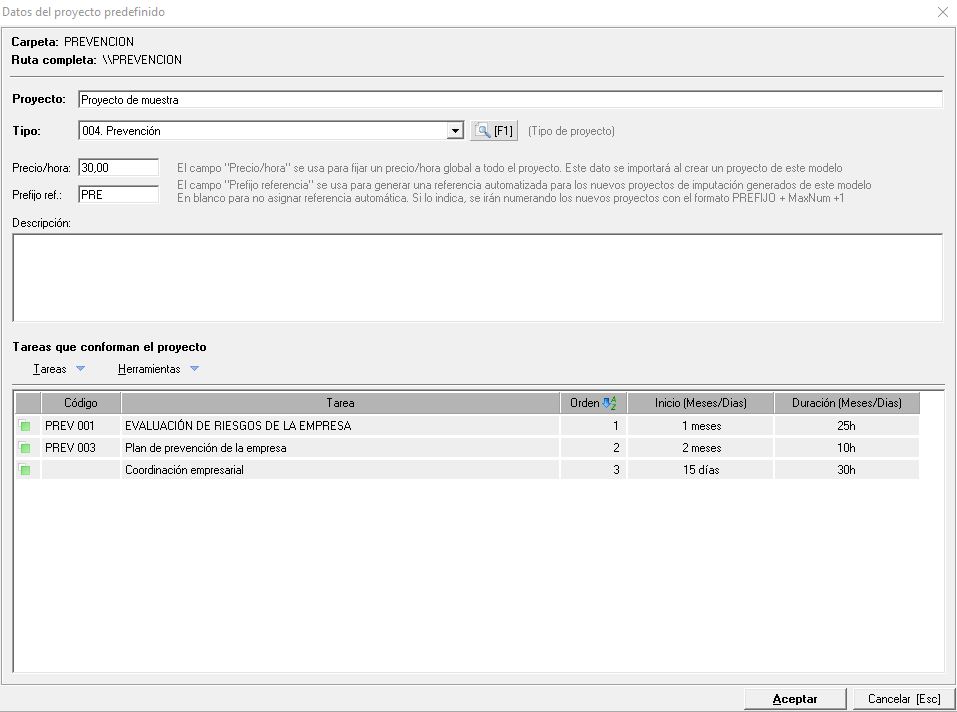The image size is (957, 712).
Task: Select the Tarea column header
Action: (340, 403)
